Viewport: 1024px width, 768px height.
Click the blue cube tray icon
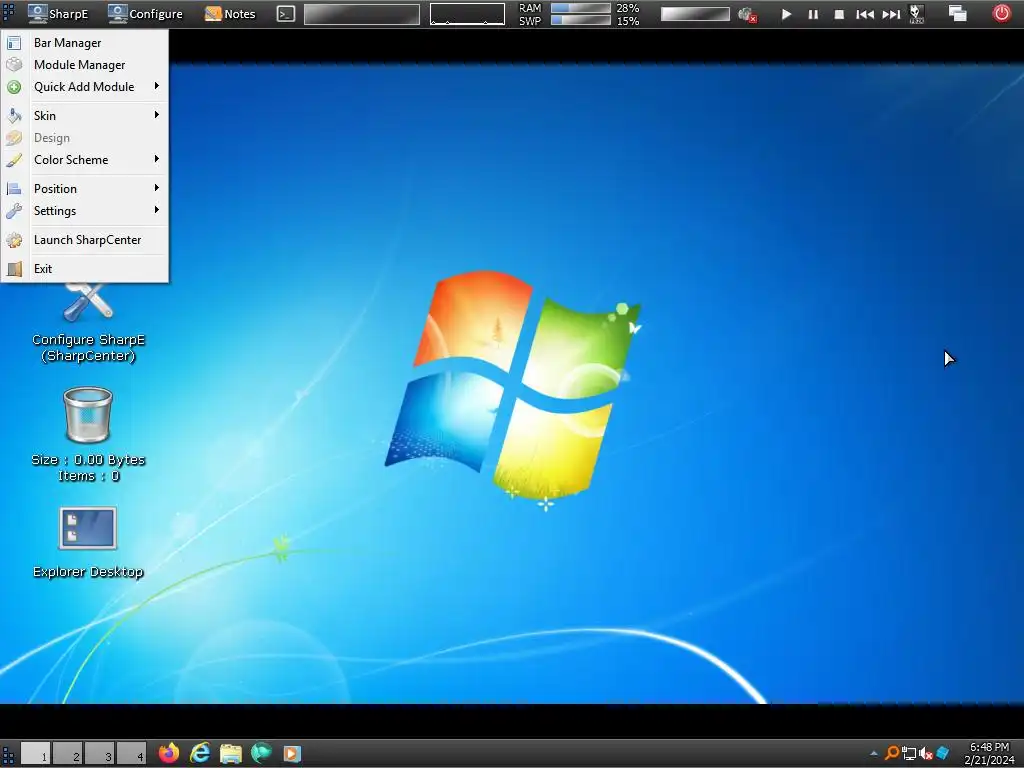click(942, 754)
